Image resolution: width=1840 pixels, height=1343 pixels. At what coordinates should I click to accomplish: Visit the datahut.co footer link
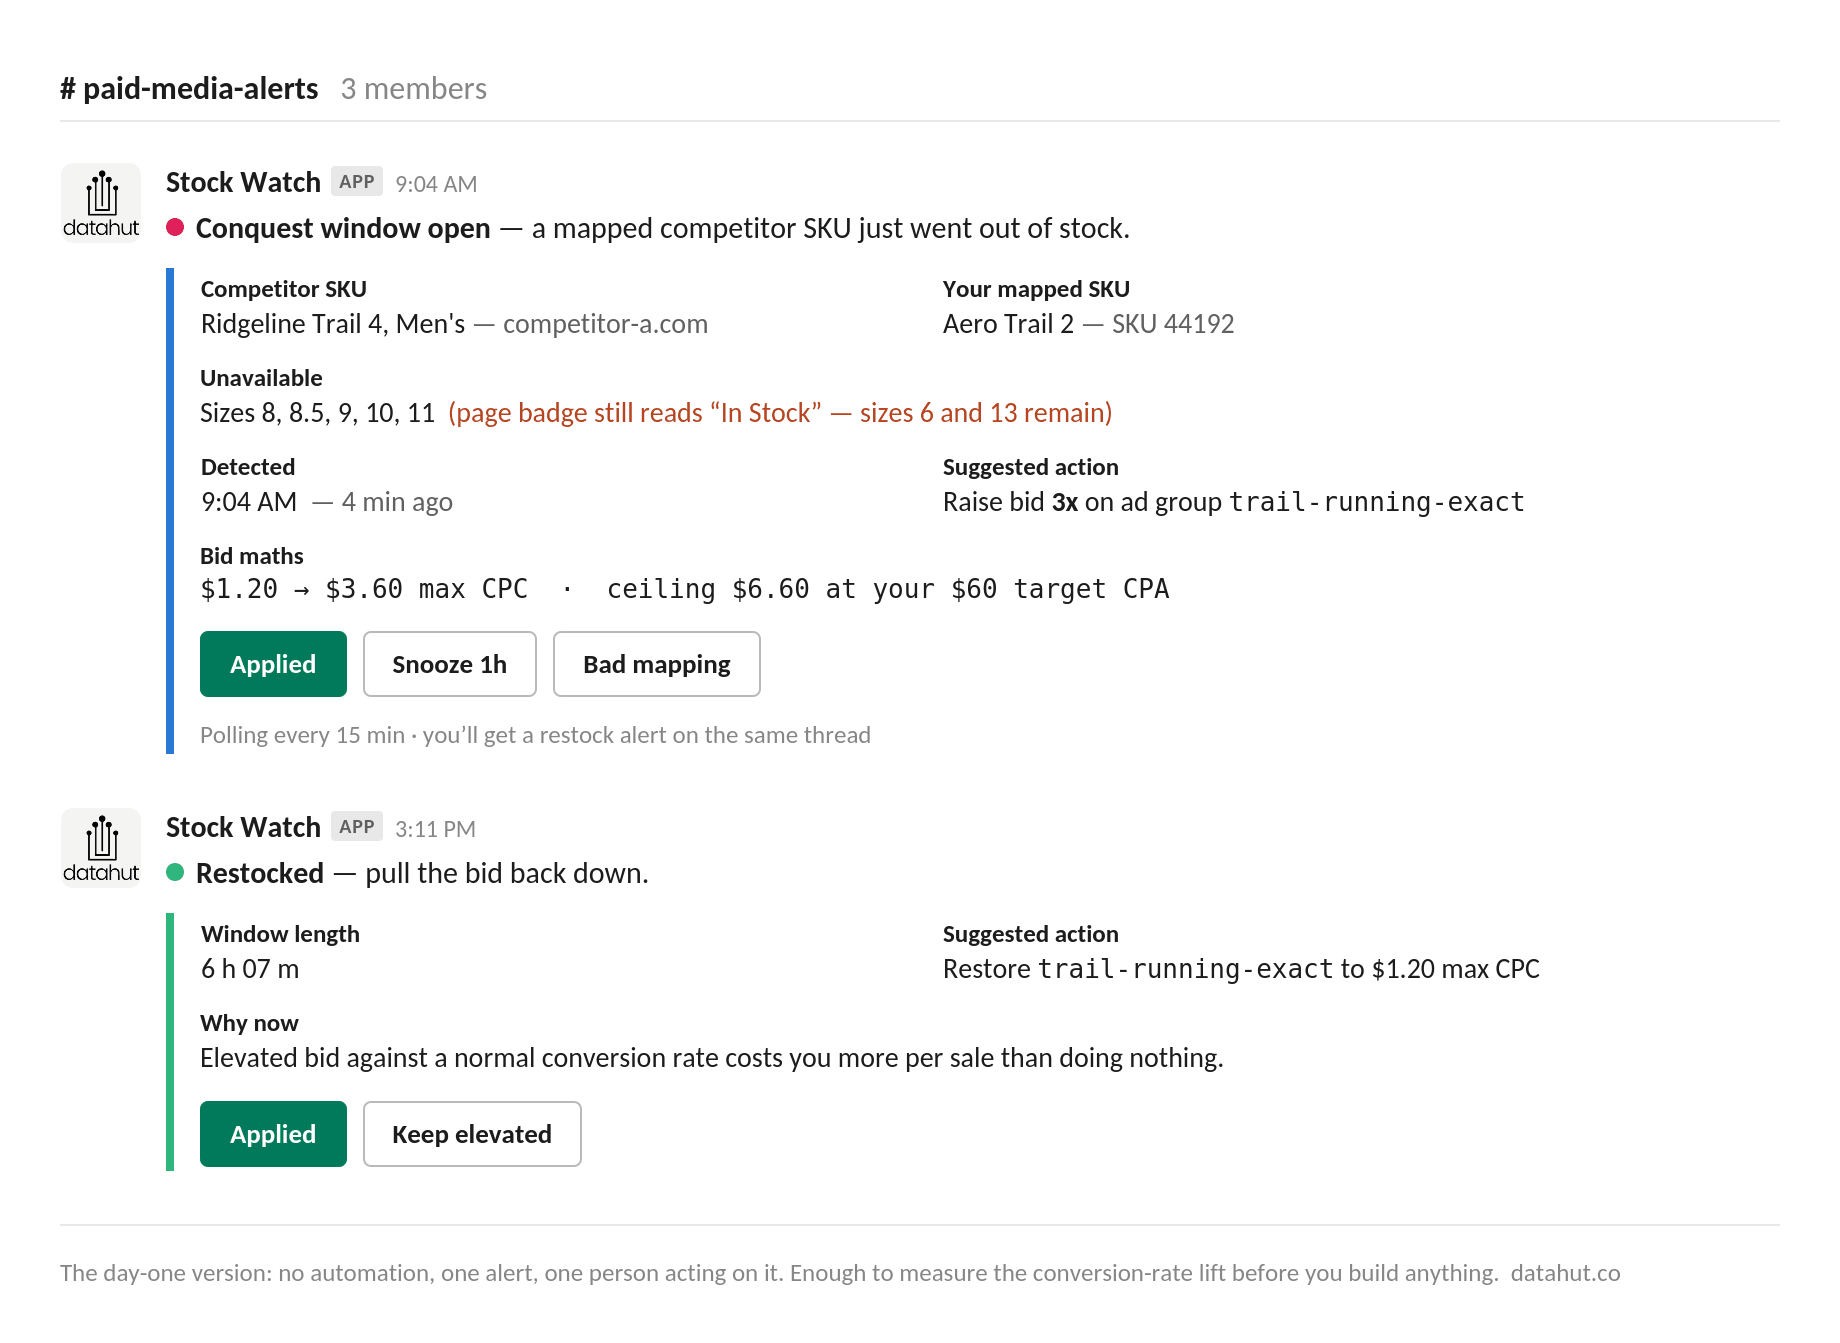click(x=1565, y=1273)
